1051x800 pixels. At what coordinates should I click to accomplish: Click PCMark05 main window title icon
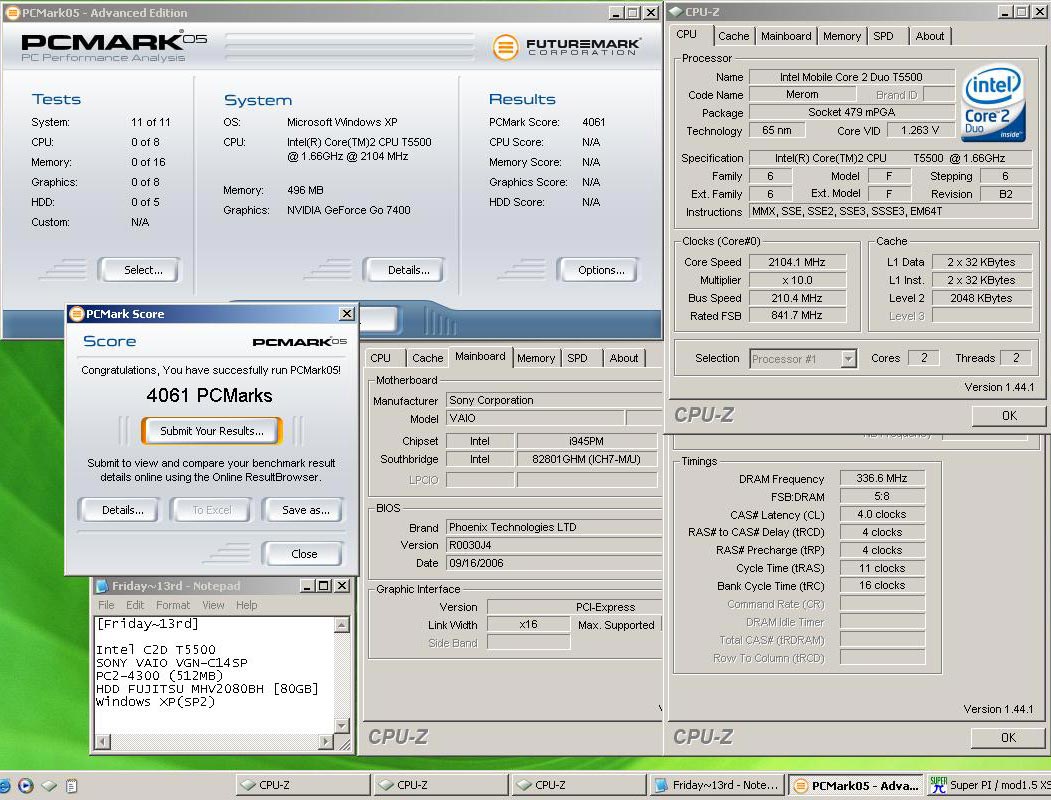click(x=12, y=12)
